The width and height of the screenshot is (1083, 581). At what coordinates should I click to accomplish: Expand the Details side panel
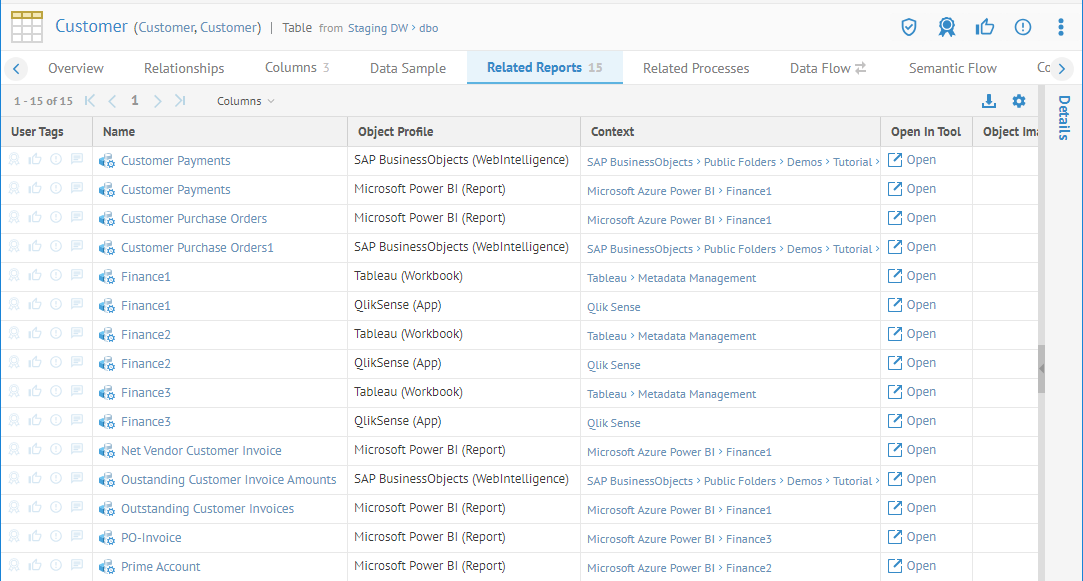click(1063, 117)
